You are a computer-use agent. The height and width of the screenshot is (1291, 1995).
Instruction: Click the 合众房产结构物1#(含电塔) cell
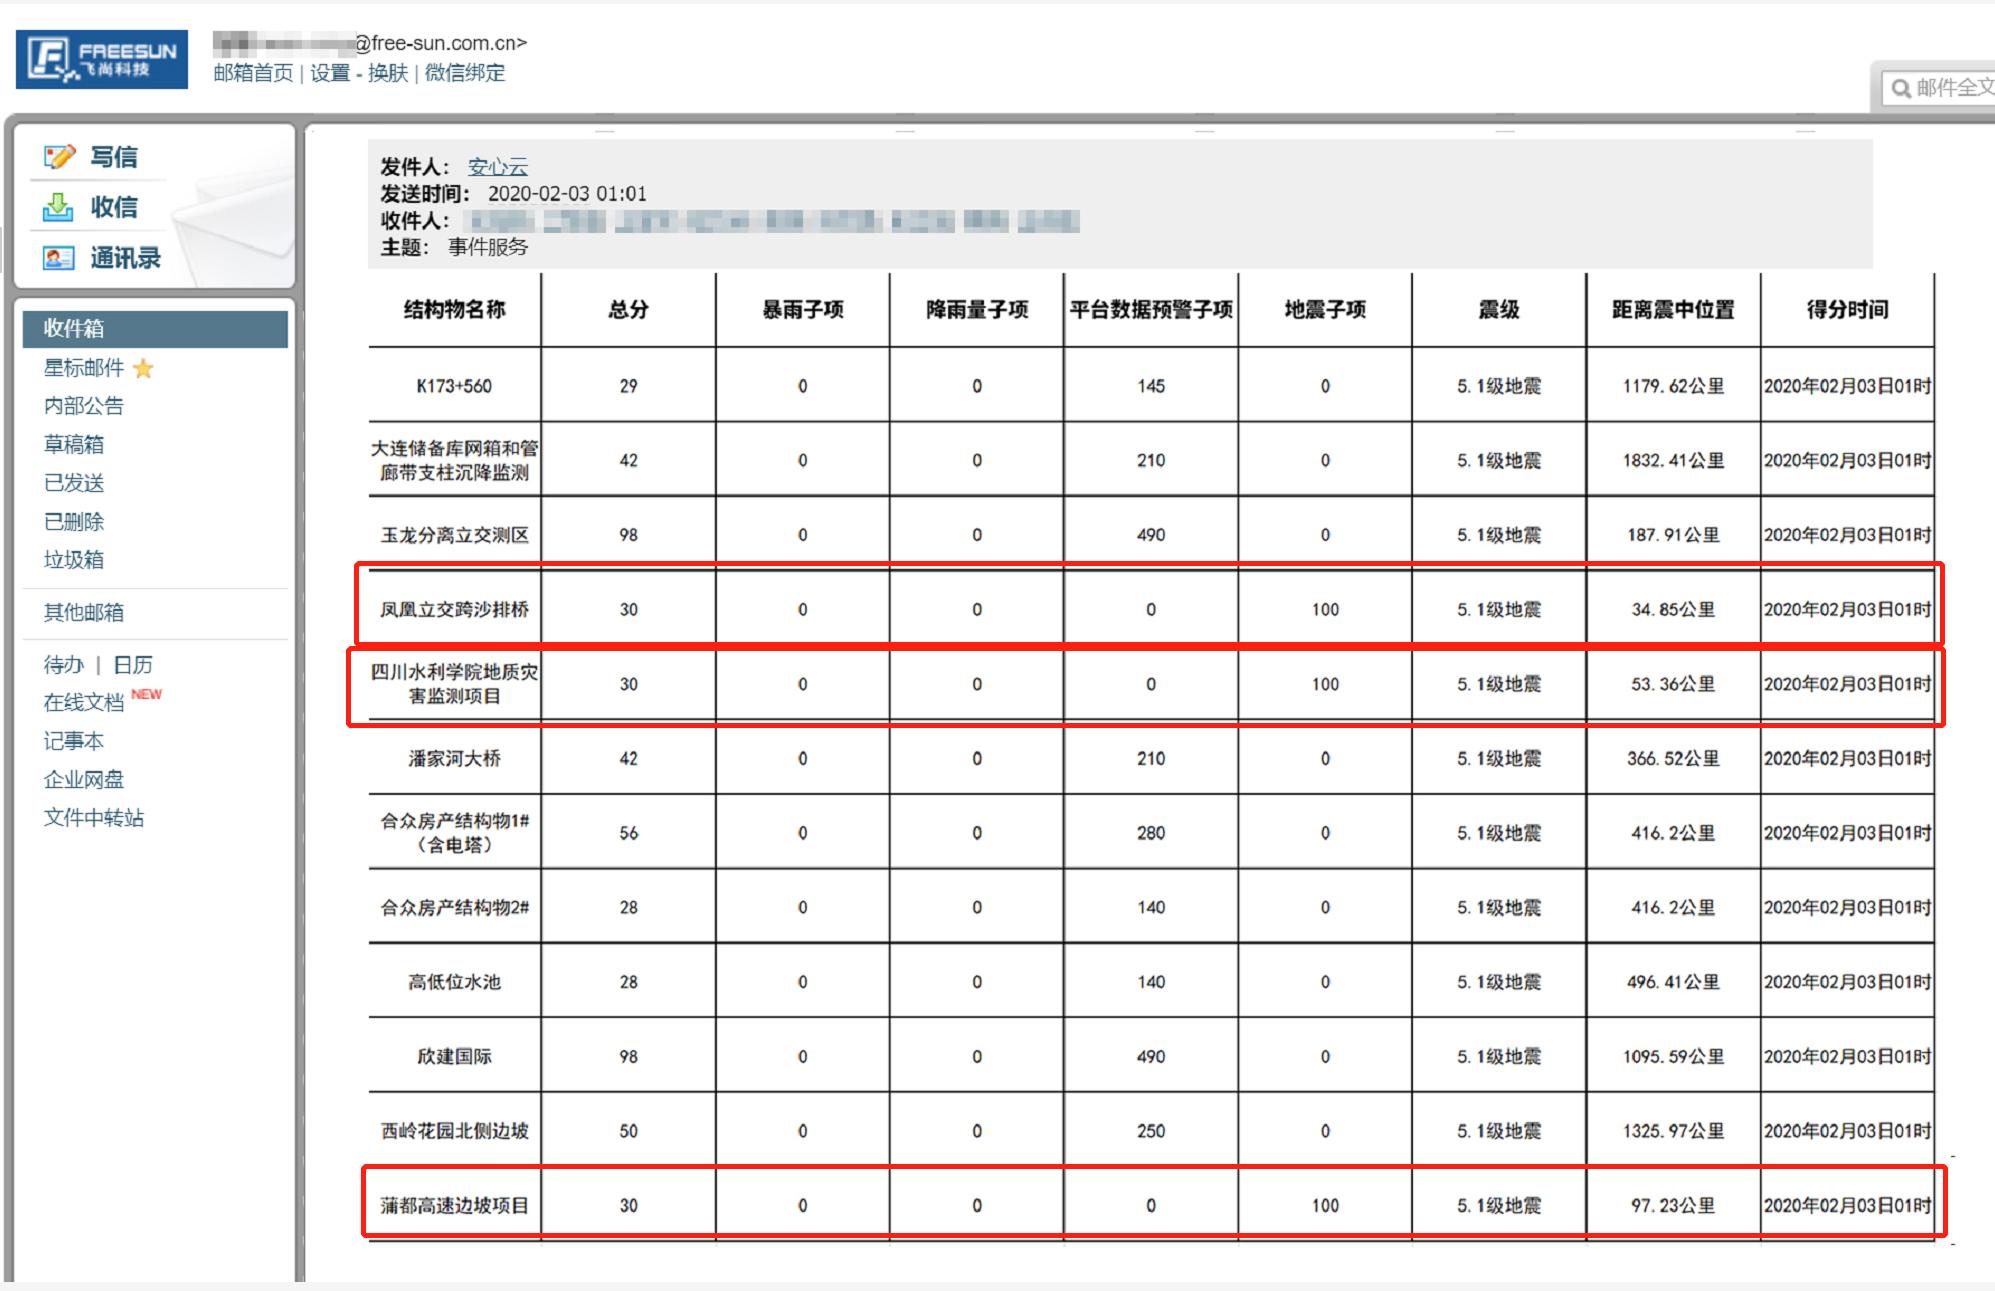click(455, 833)
